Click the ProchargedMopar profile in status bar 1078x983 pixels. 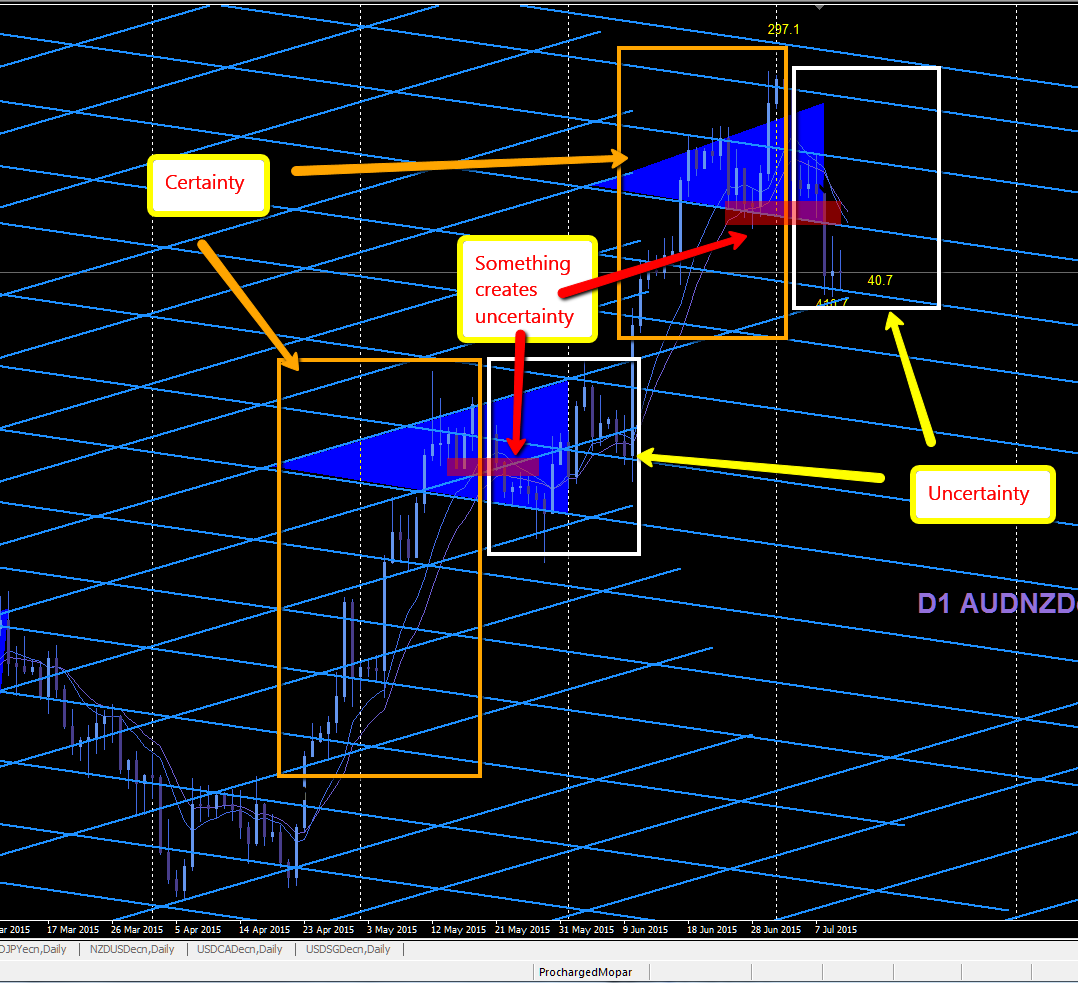click(585, 972)
